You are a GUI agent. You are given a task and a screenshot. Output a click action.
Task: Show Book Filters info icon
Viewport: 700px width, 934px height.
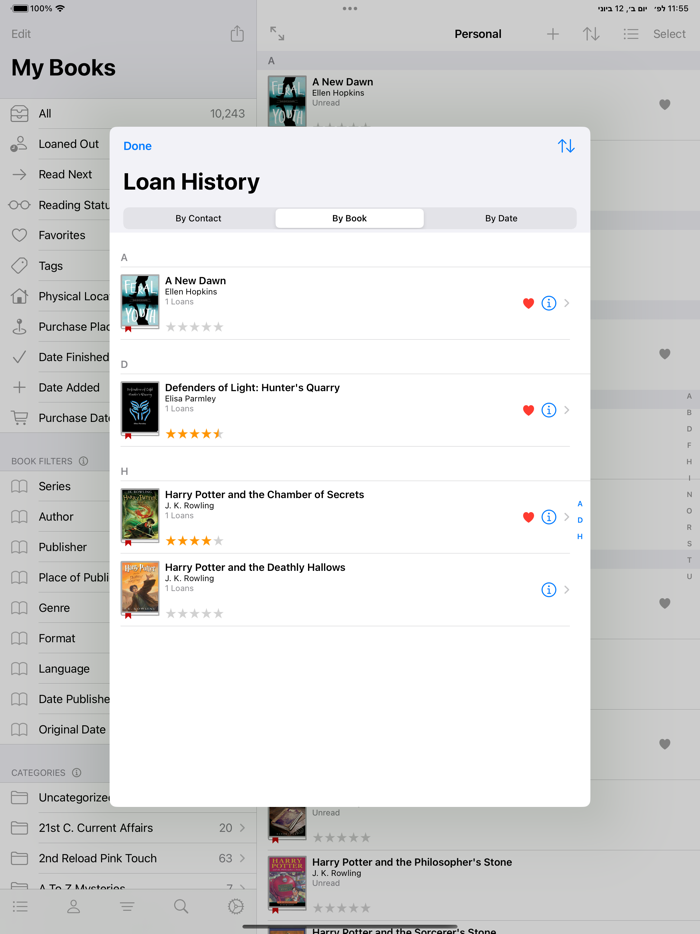pyautogui.click(x=83, y=461)
